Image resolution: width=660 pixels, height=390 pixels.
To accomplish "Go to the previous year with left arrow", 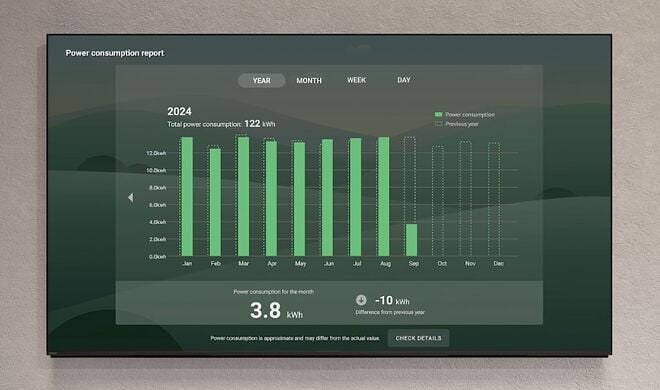I will tap(130, 197).
